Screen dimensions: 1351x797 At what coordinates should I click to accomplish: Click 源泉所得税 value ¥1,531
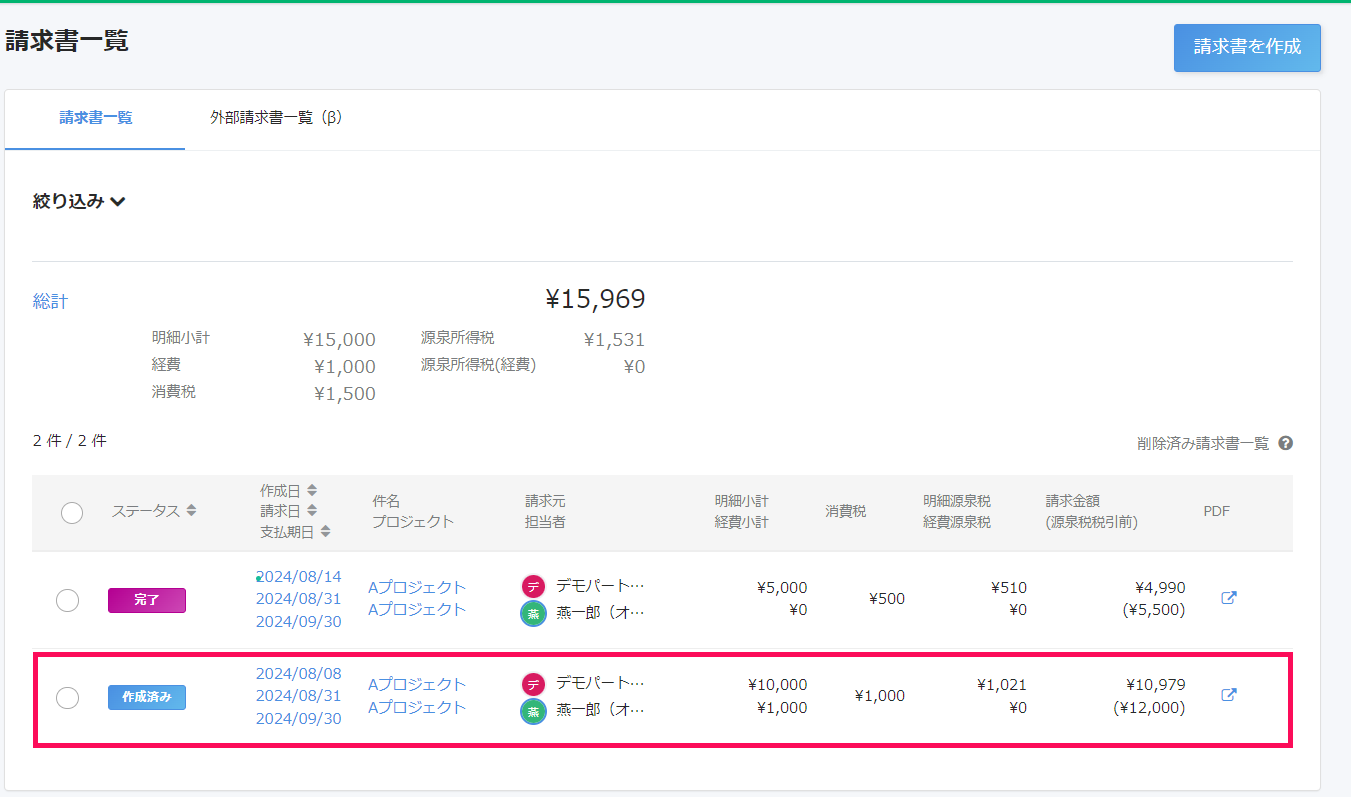tap(614, 339)
